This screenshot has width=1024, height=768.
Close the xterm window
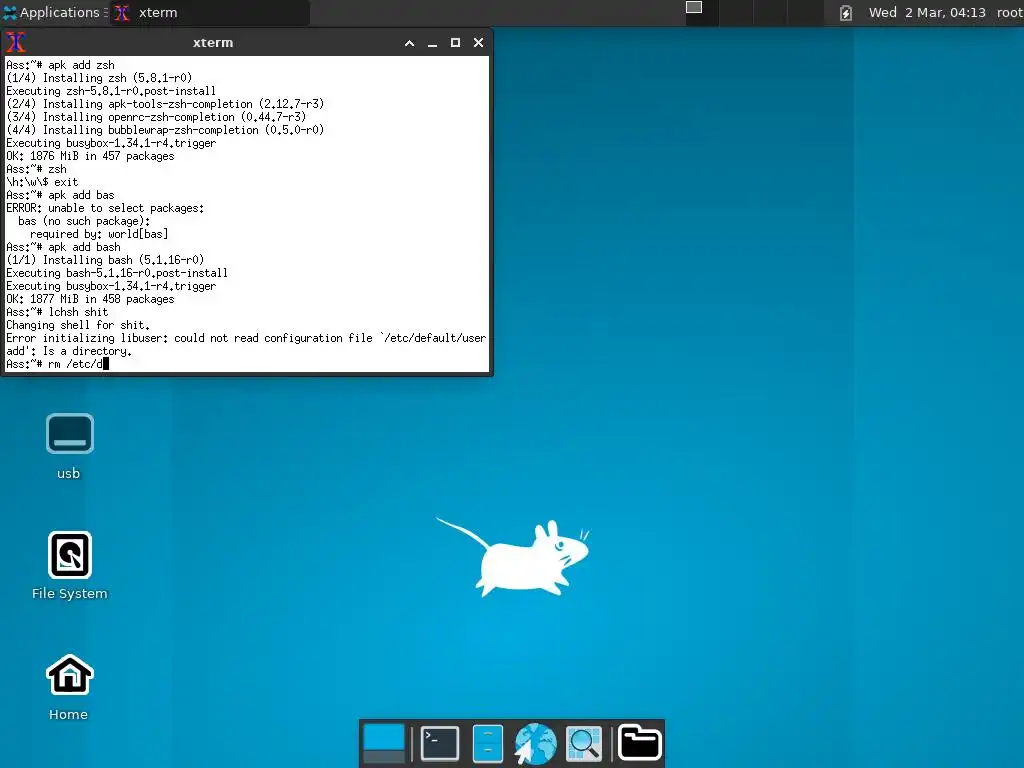tap(479, 42)
